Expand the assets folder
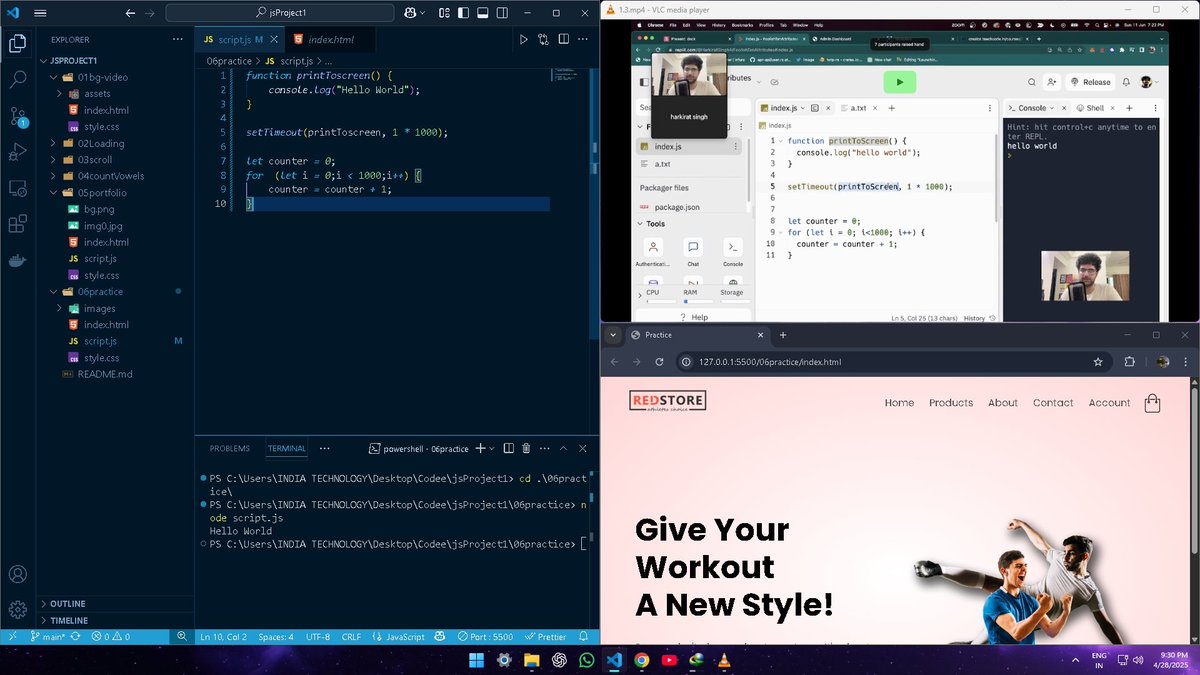Screen dimensions: 1200x675 click(60, 93)
